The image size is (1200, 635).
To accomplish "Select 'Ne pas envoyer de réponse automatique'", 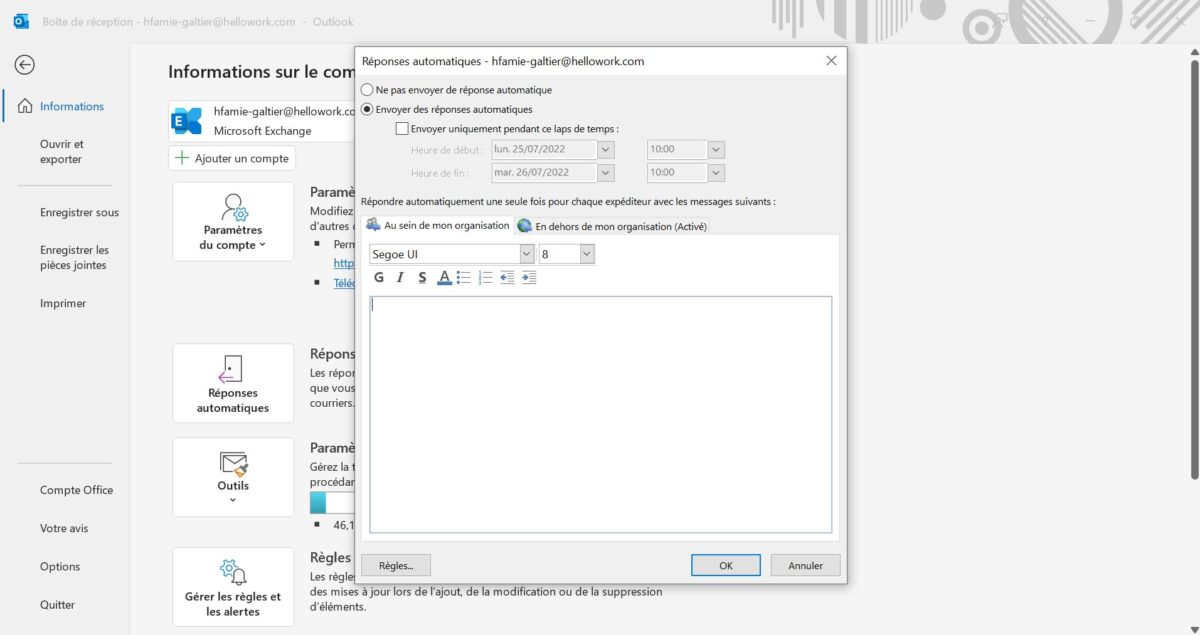I will (368, 89).
